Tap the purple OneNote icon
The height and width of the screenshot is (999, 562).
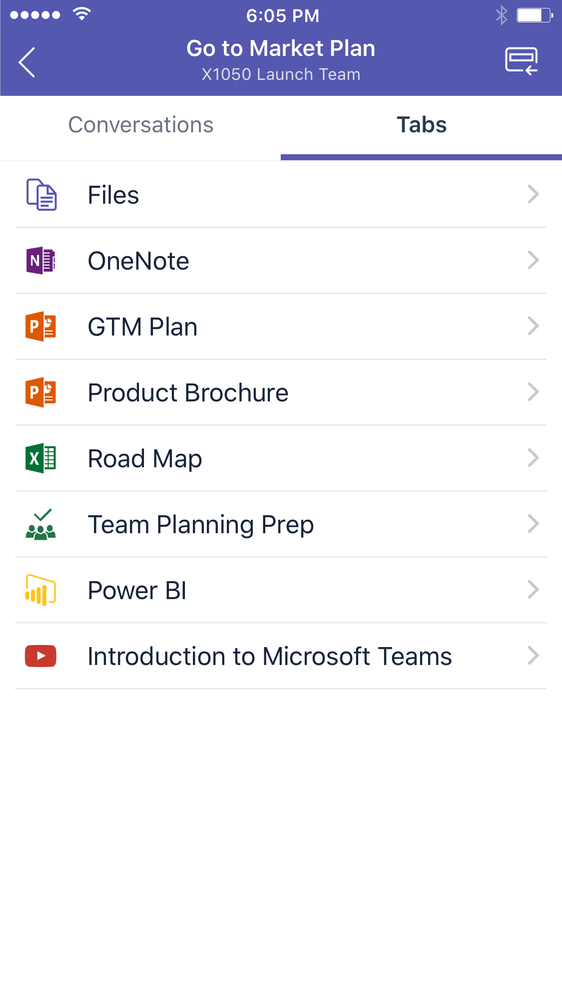(41, 261)
